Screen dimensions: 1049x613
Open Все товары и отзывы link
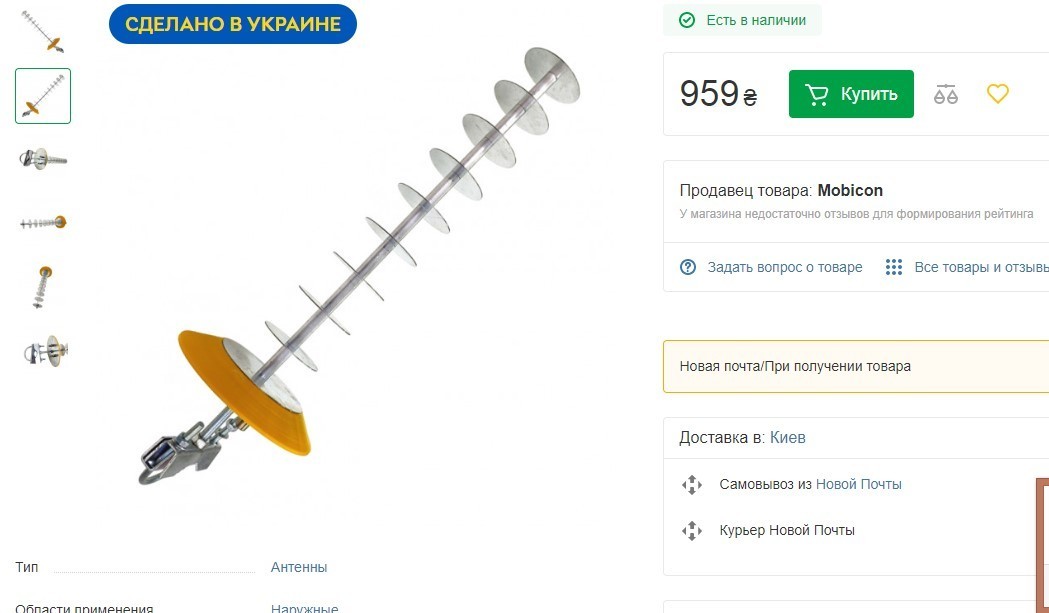tap(981, 267)
